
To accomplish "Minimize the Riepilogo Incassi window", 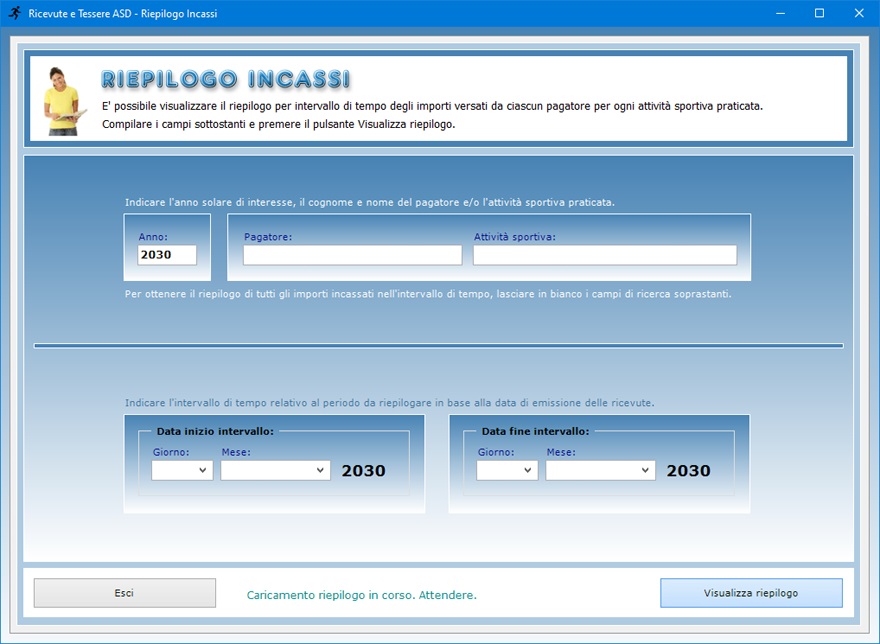I will [x=780, y=13].
